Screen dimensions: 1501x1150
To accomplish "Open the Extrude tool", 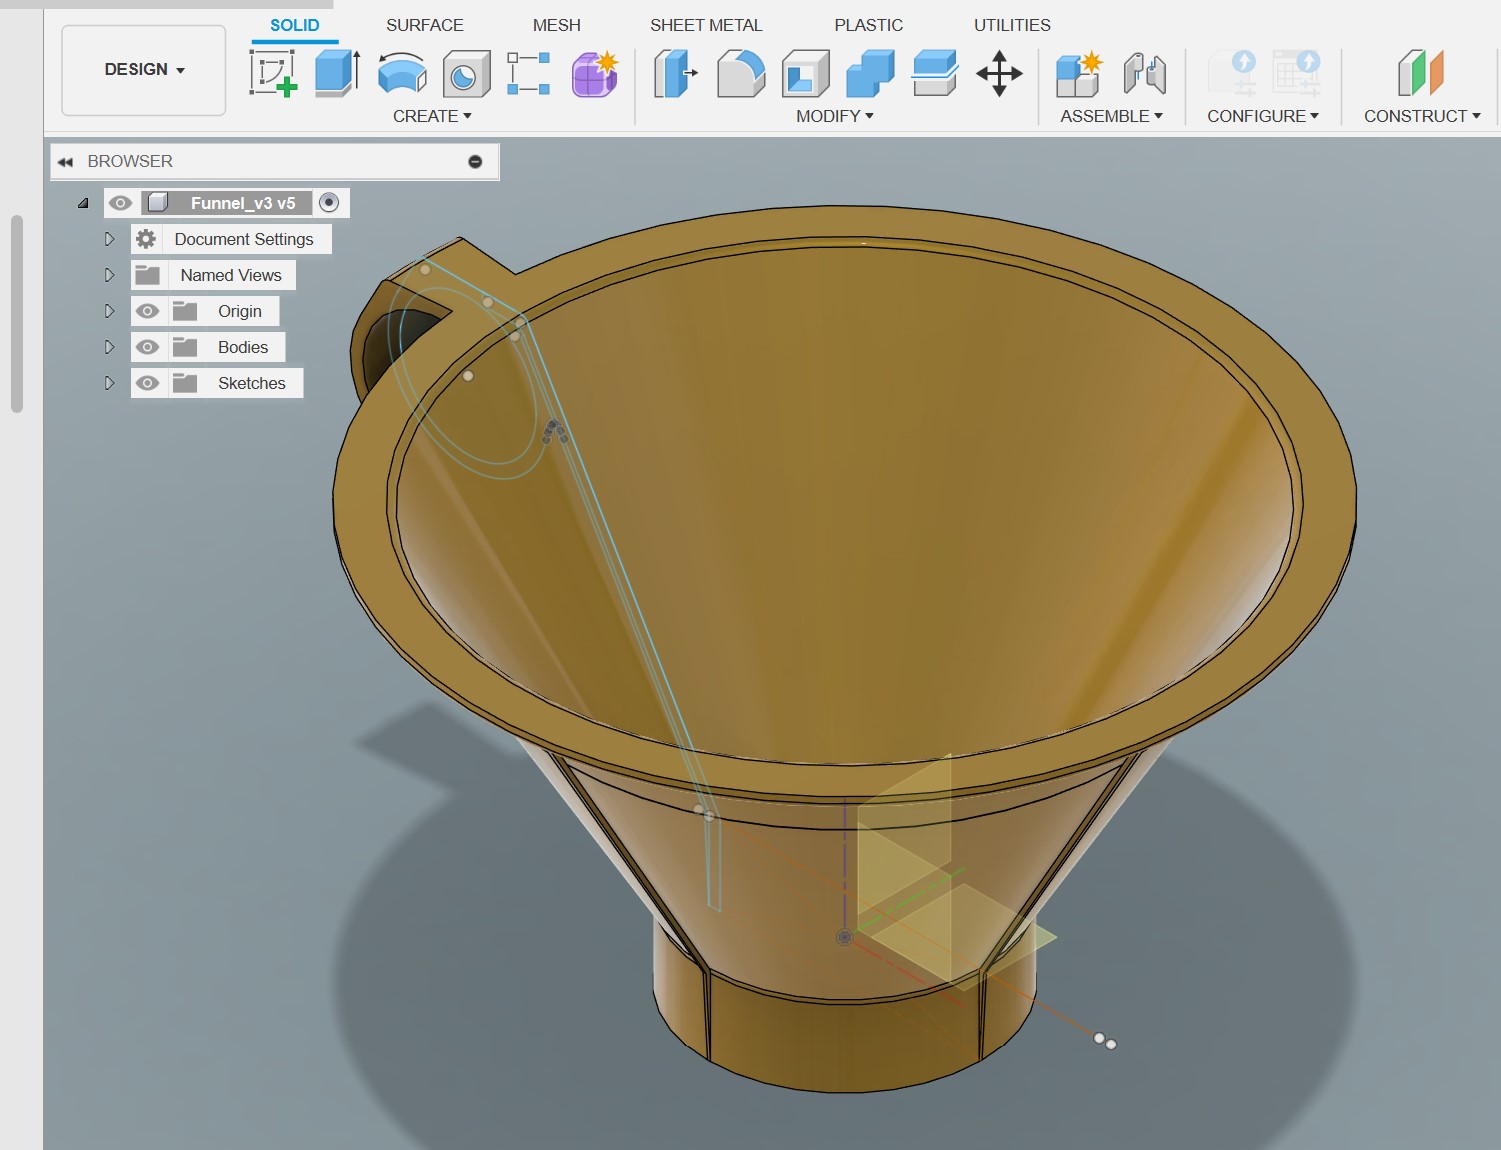I will [x=338, y=73].
